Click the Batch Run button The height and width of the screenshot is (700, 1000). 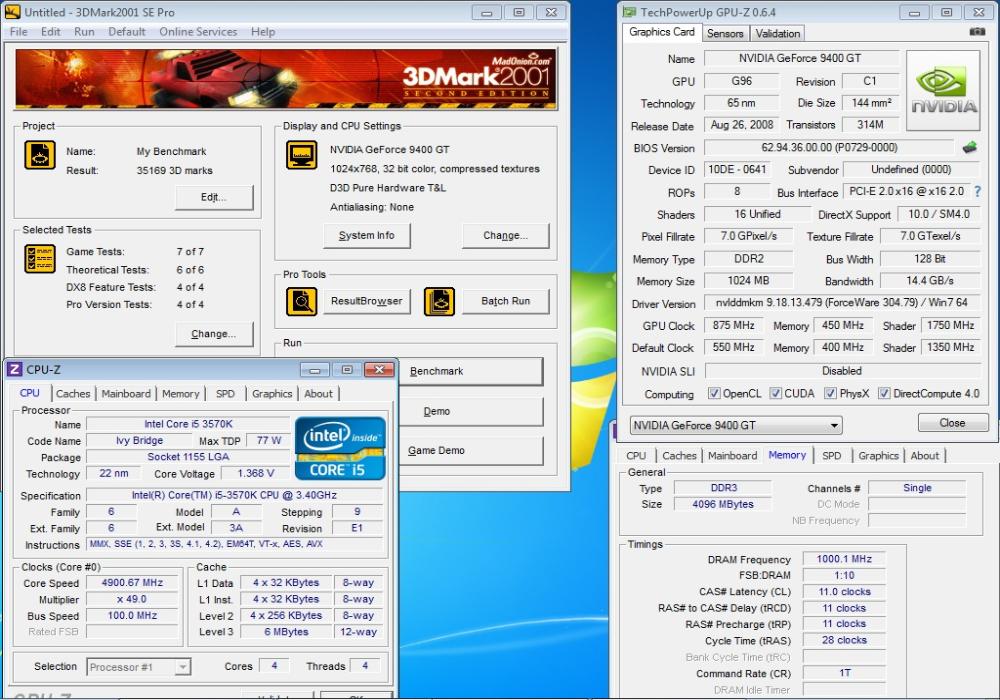tap(505, 302)
